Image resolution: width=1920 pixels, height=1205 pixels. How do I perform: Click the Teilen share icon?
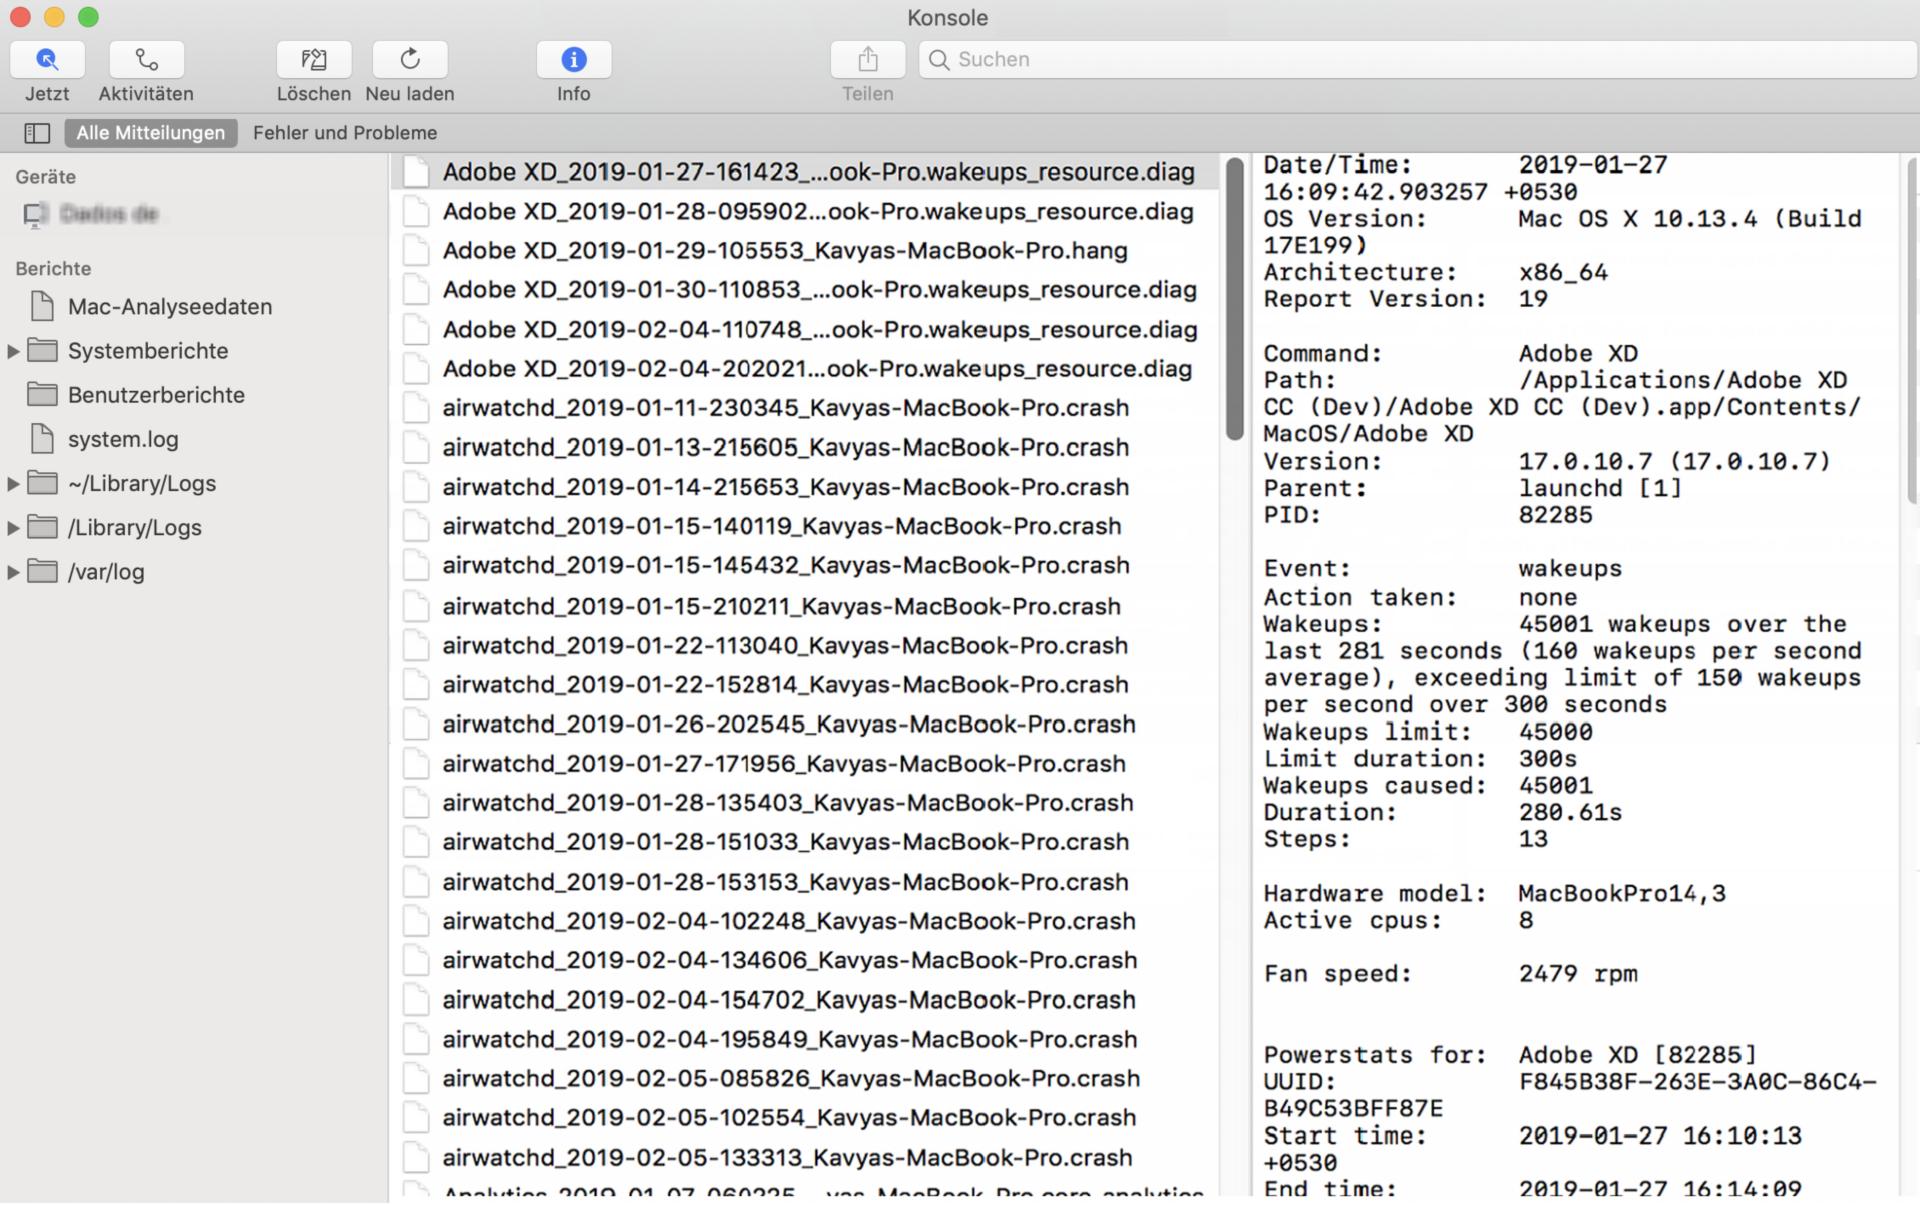pos(867,60)
